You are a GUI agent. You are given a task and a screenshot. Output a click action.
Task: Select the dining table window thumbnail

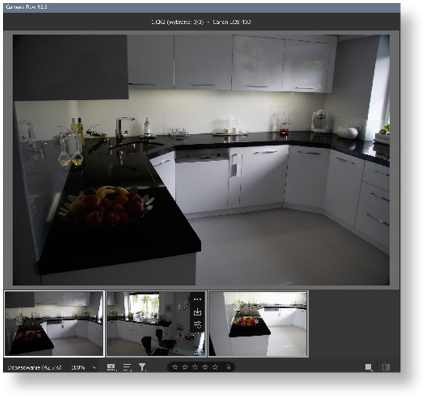[156, 323]
